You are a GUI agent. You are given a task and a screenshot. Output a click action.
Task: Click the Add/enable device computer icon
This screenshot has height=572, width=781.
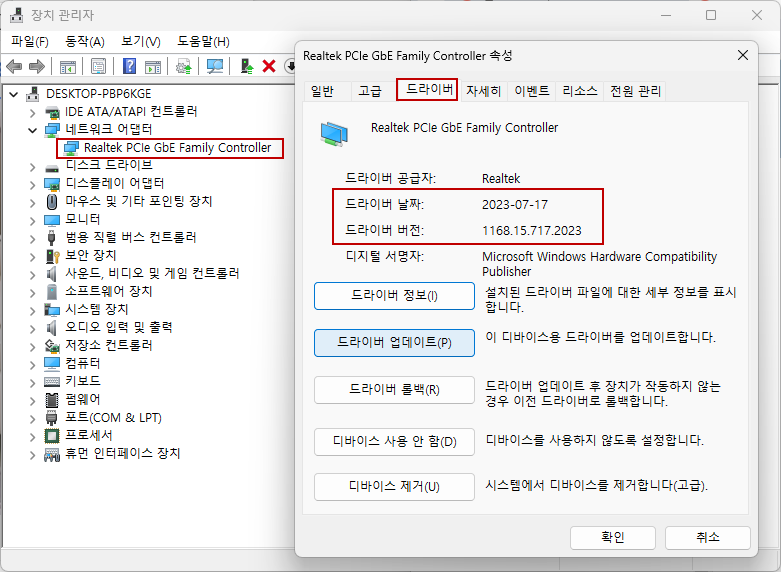click(247, 66)
